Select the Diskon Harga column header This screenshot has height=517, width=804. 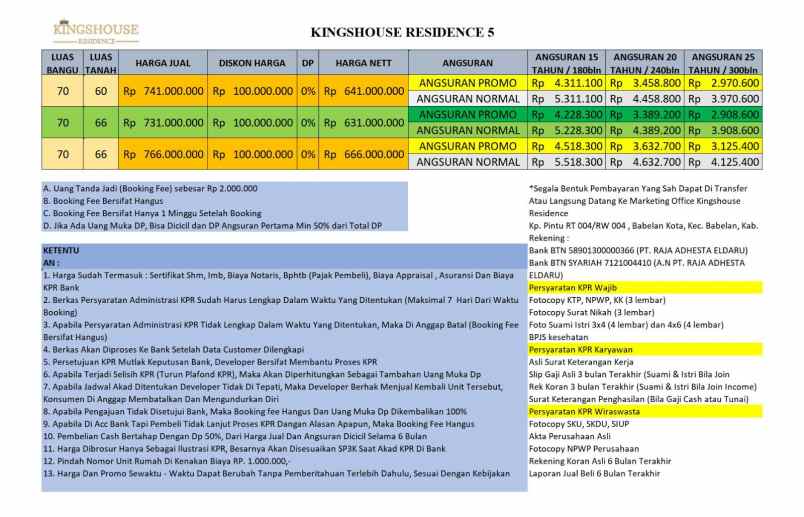pos(252,61)
